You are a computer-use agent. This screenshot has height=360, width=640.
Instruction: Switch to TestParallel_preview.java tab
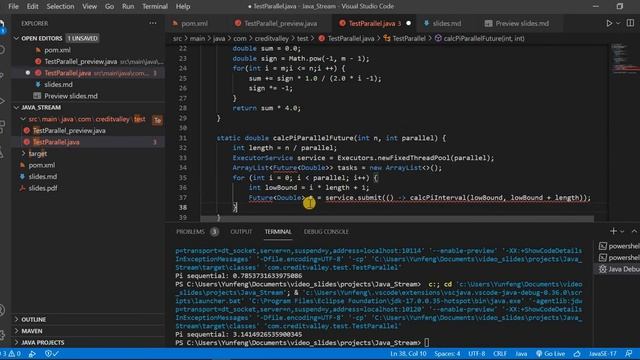(x=280, y=23)
